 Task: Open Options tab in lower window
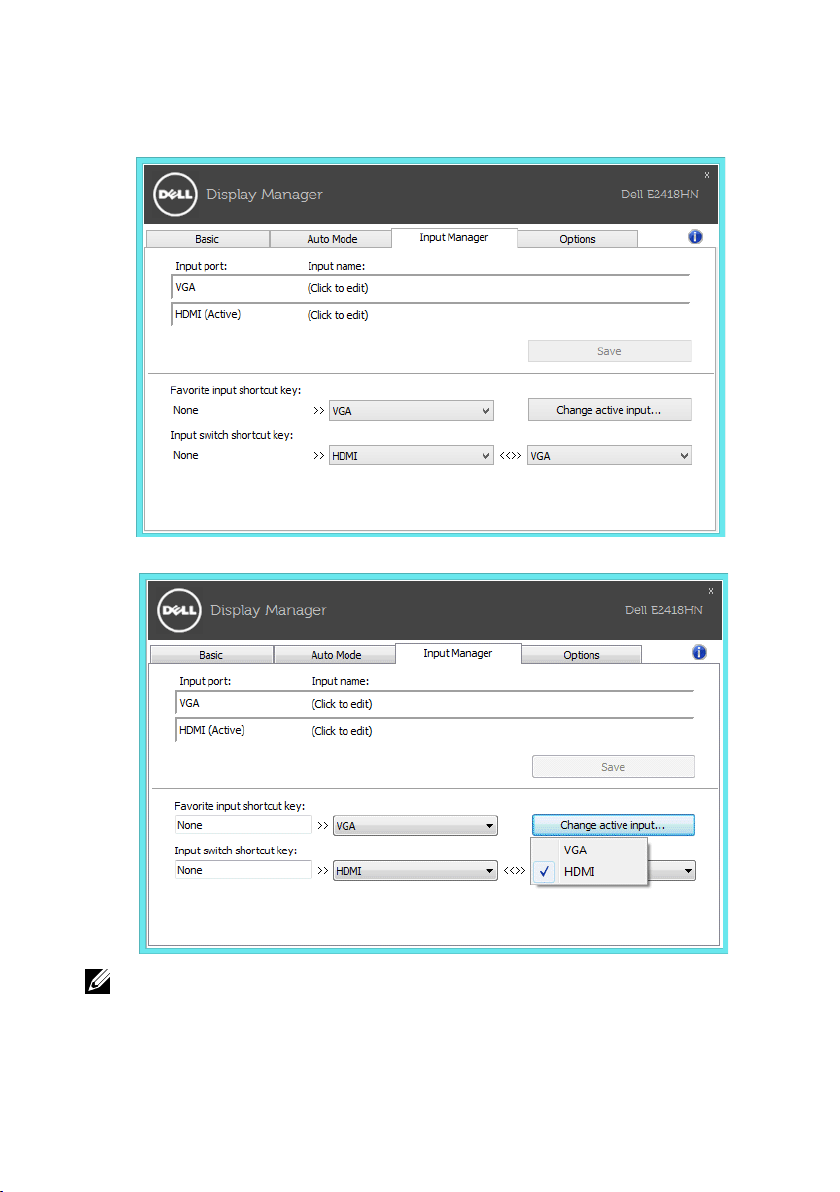click(x=581, y=655)
